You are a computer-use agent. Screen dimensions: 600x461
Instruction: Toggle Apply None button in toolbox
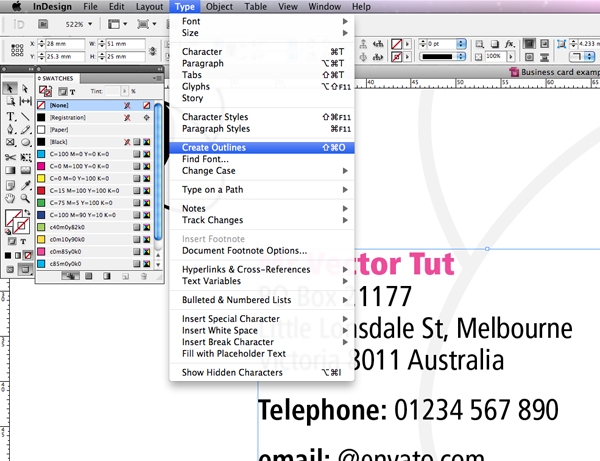tap(28, 255)
